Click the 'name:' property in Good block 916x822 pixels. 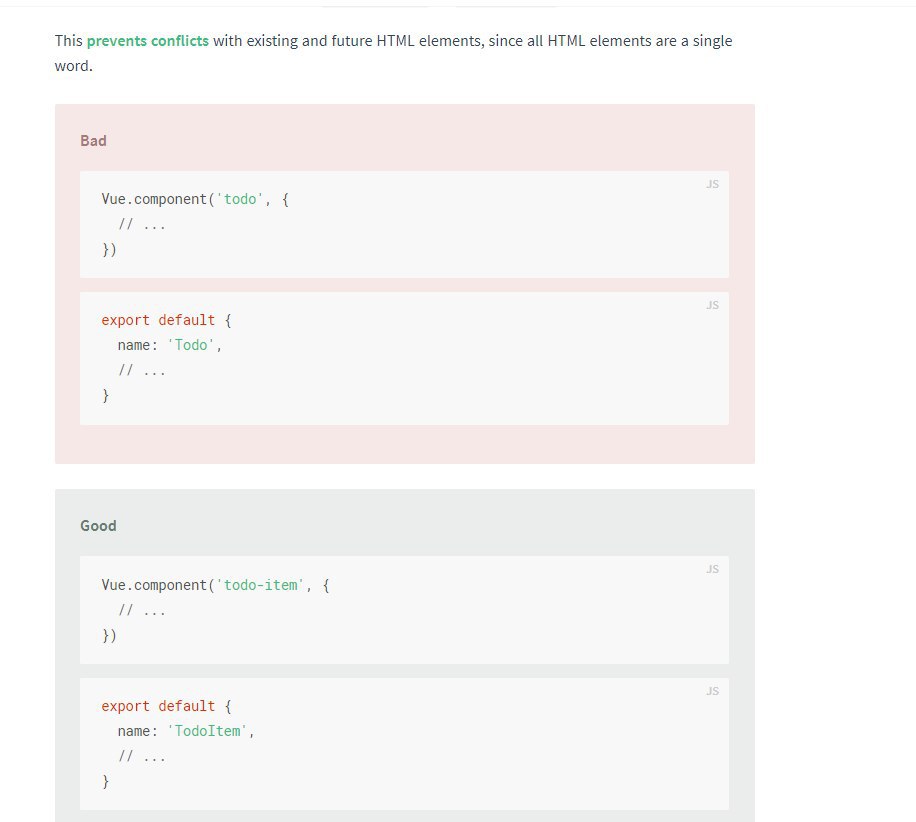point(138,731)
